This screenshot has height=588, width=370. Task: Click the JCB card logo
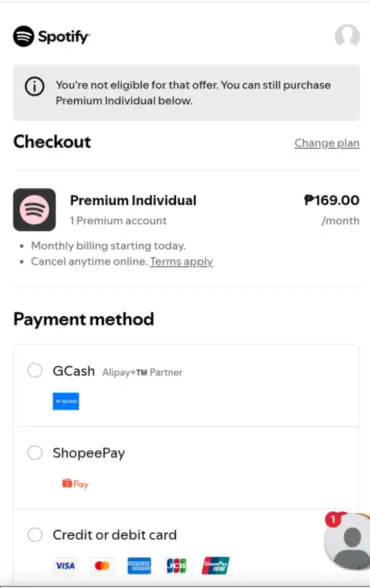176,566
